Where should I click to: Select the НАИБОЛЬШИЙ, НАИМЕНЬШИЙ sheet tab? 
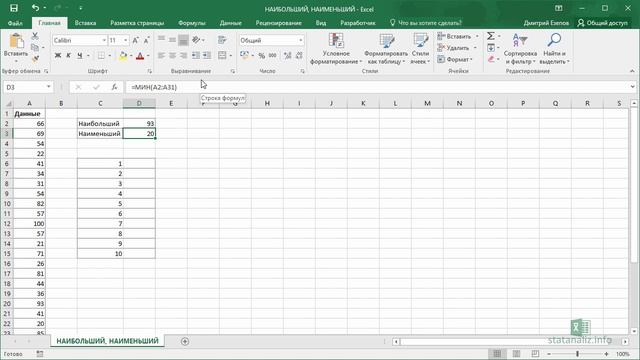click(107, 341)
